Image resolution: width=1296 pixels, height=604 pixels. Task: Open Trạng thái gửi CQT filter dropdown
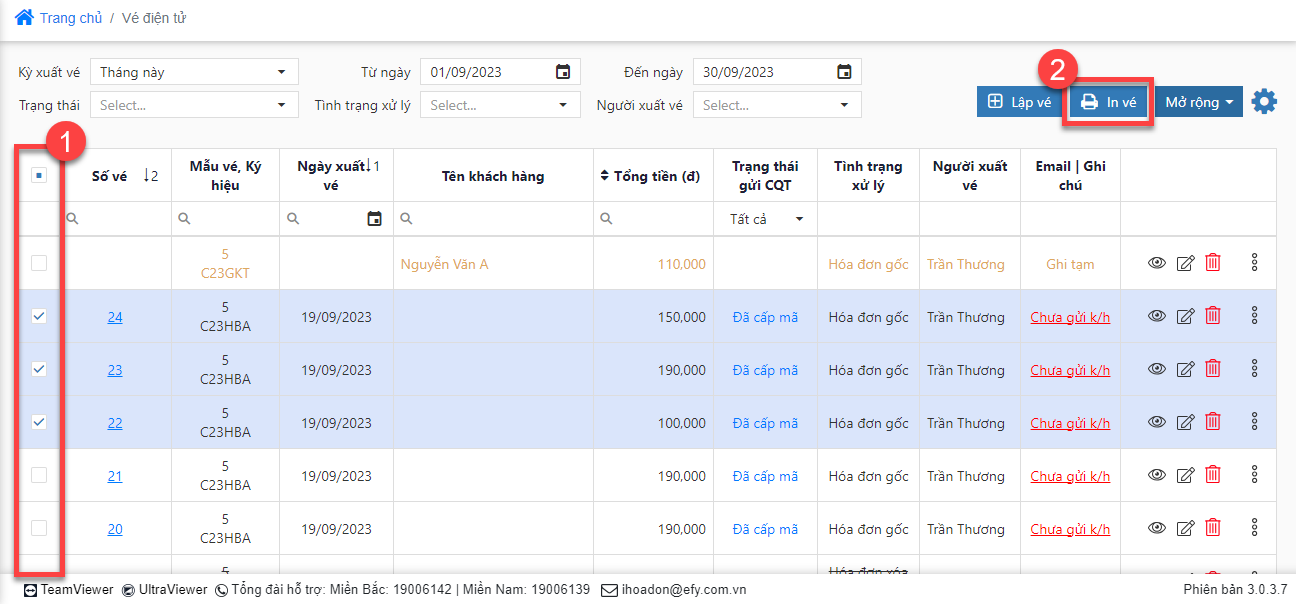765,219
